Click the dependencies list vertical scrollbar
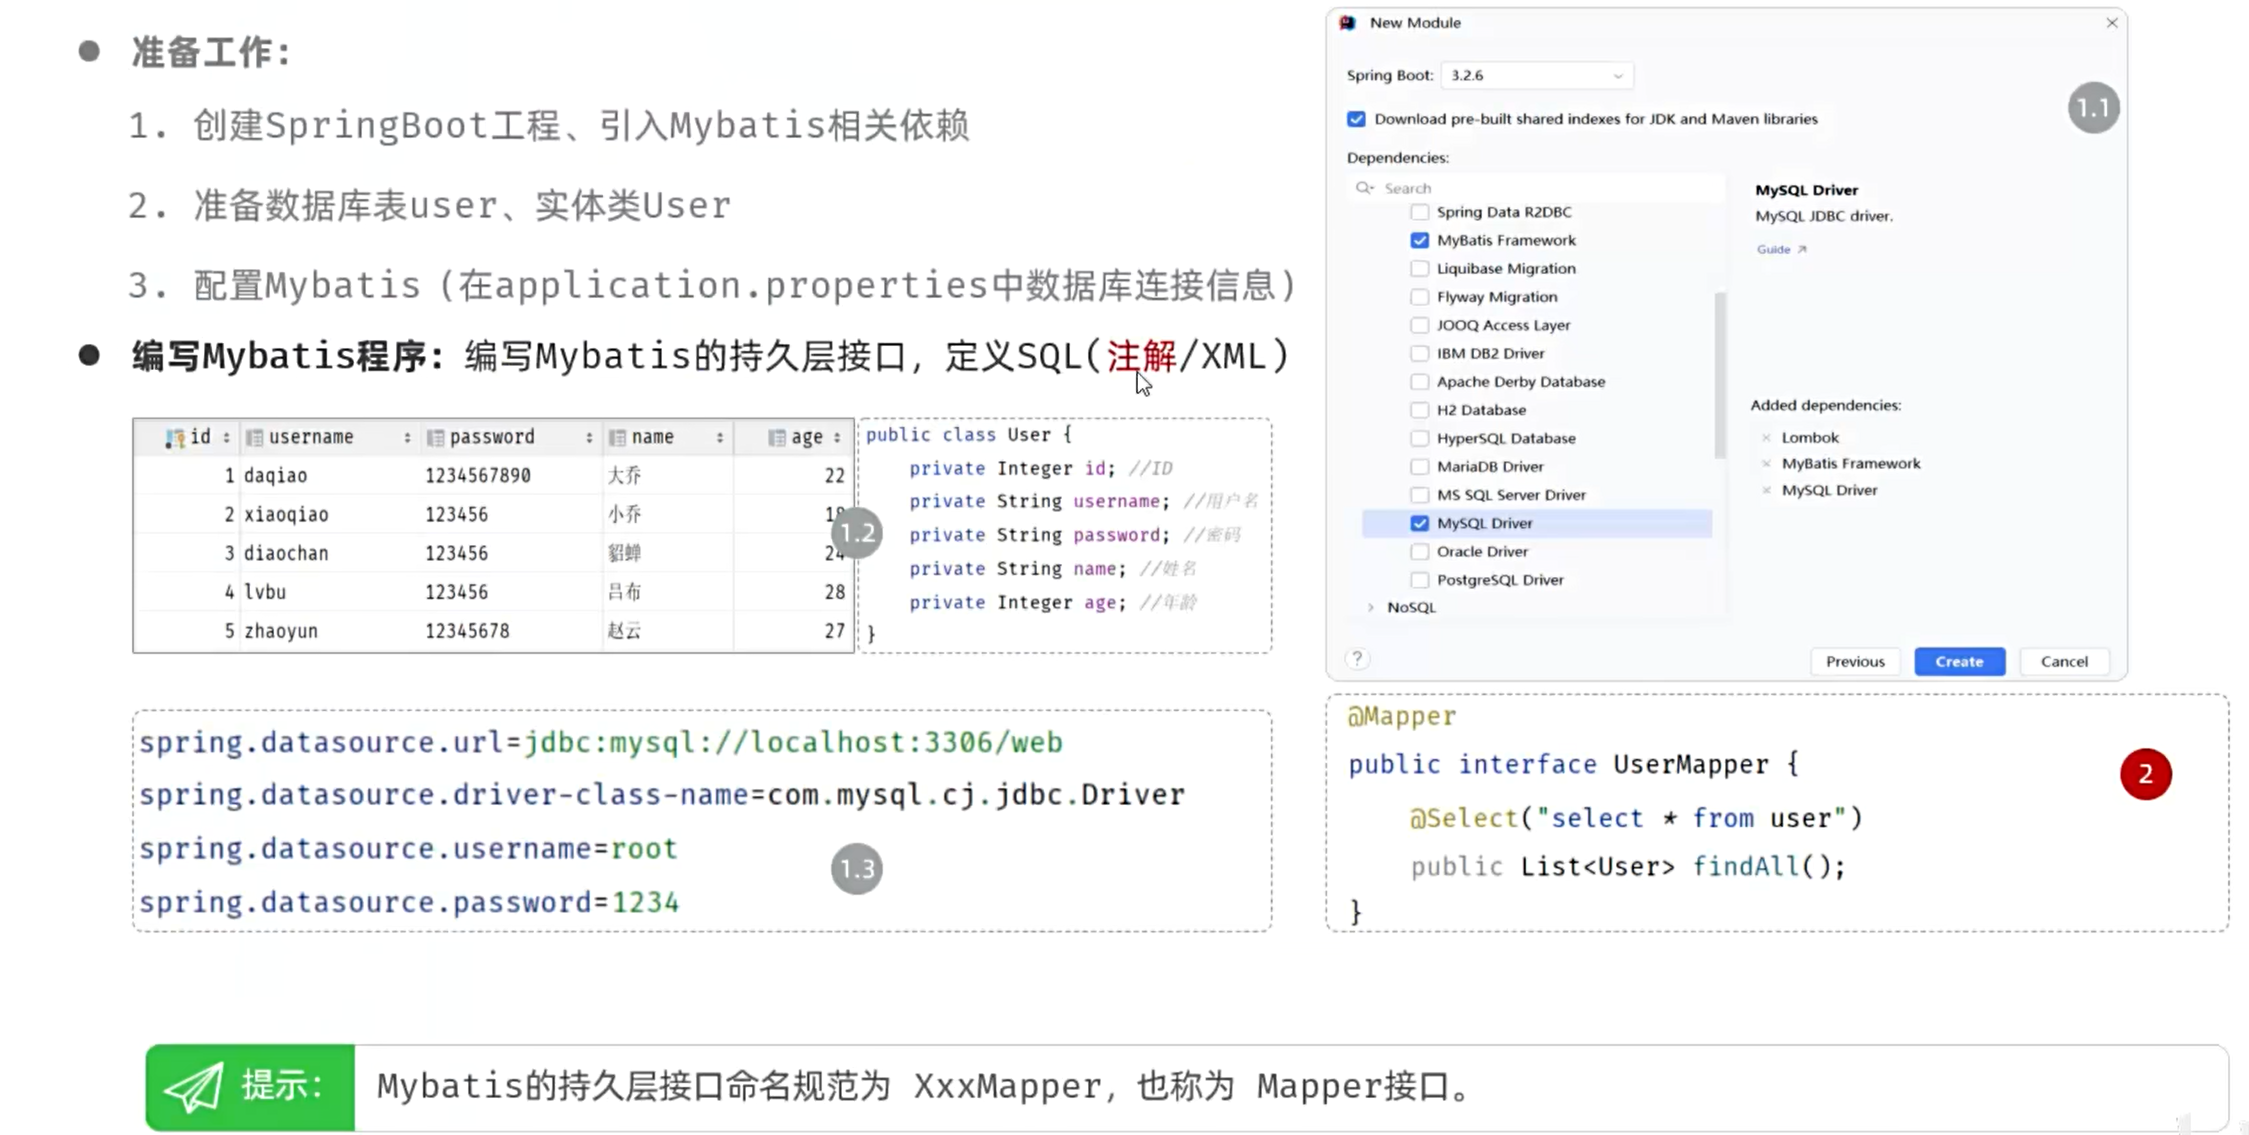 coord(1719,375)
